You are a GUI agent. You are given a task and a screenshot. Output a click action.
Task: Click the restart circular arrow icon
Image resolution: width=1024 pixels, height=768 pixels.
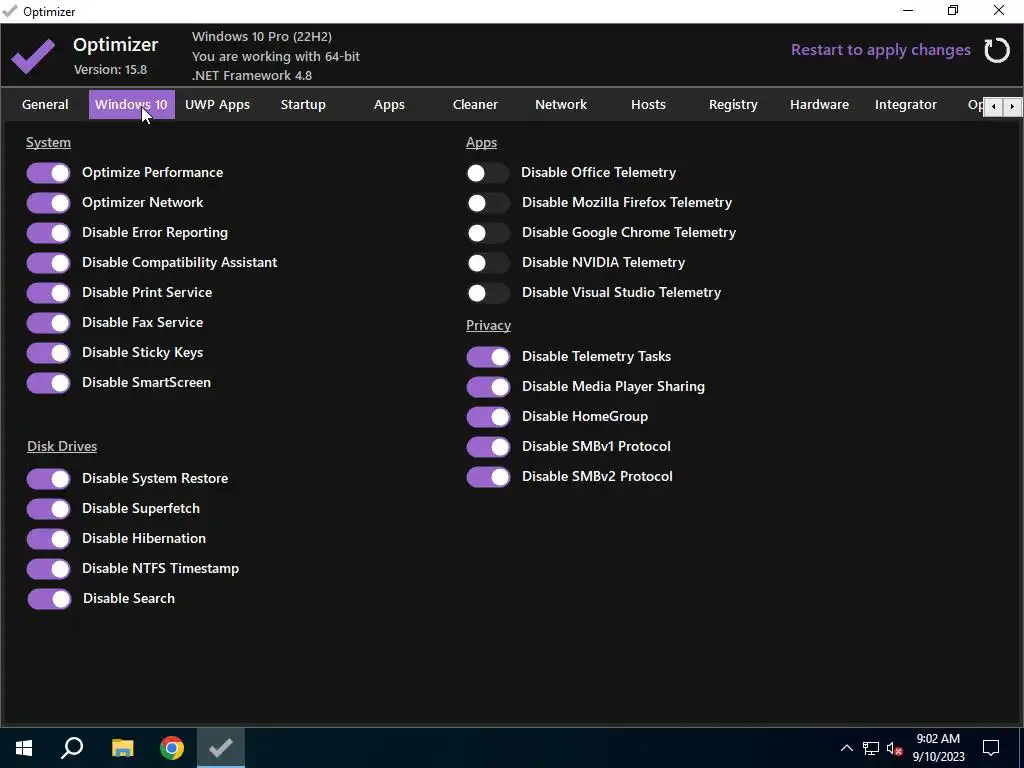click(997, 50)
